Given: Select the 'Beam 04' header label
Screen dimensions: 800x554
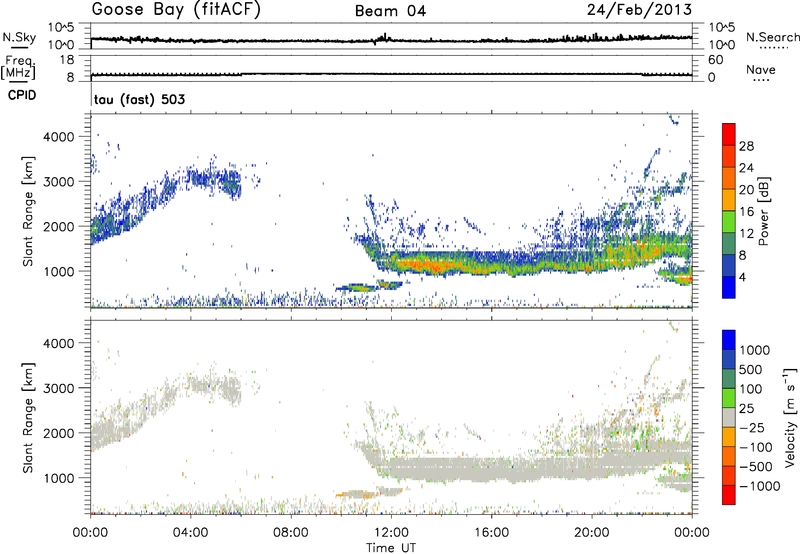Looking at the screenshot, I should [x=390, y=11].
